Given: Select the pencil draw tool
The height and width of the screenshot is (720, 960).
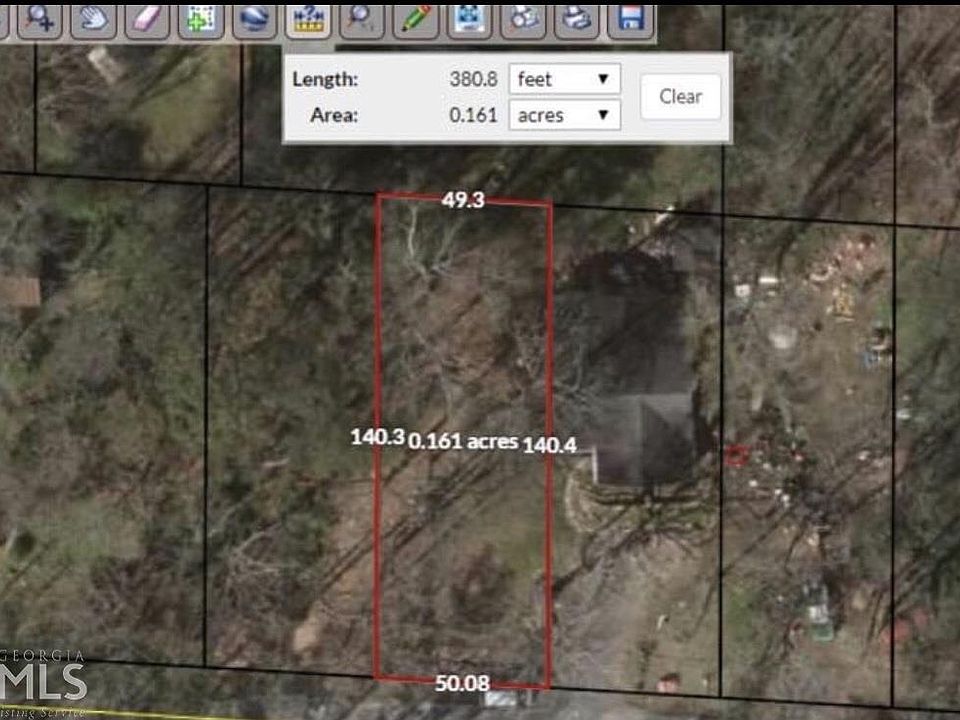Looking at the screenshot, I should click(x=415, y=17).
